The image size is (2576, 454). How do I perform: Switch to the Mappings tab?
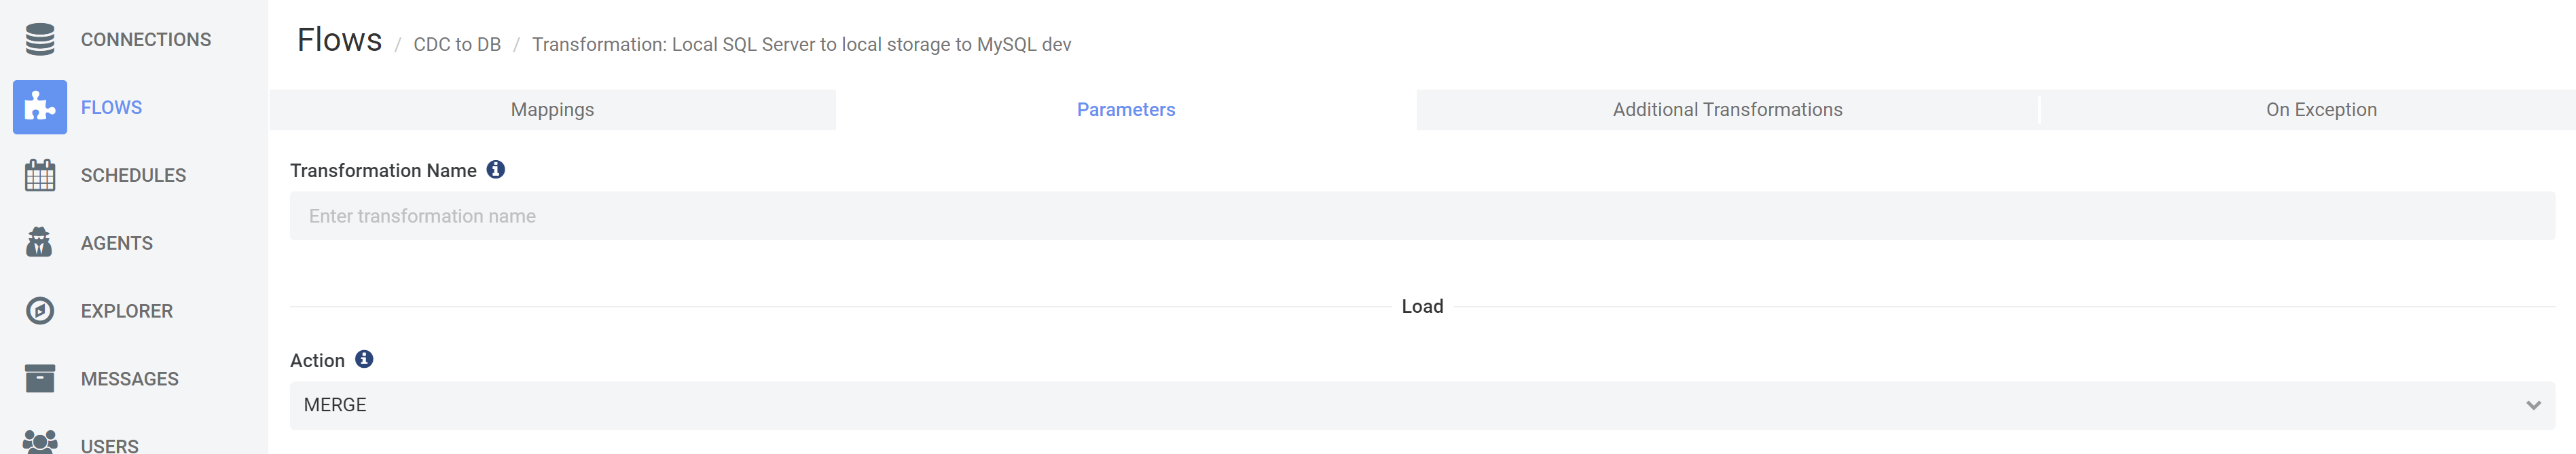click(552, 110)
